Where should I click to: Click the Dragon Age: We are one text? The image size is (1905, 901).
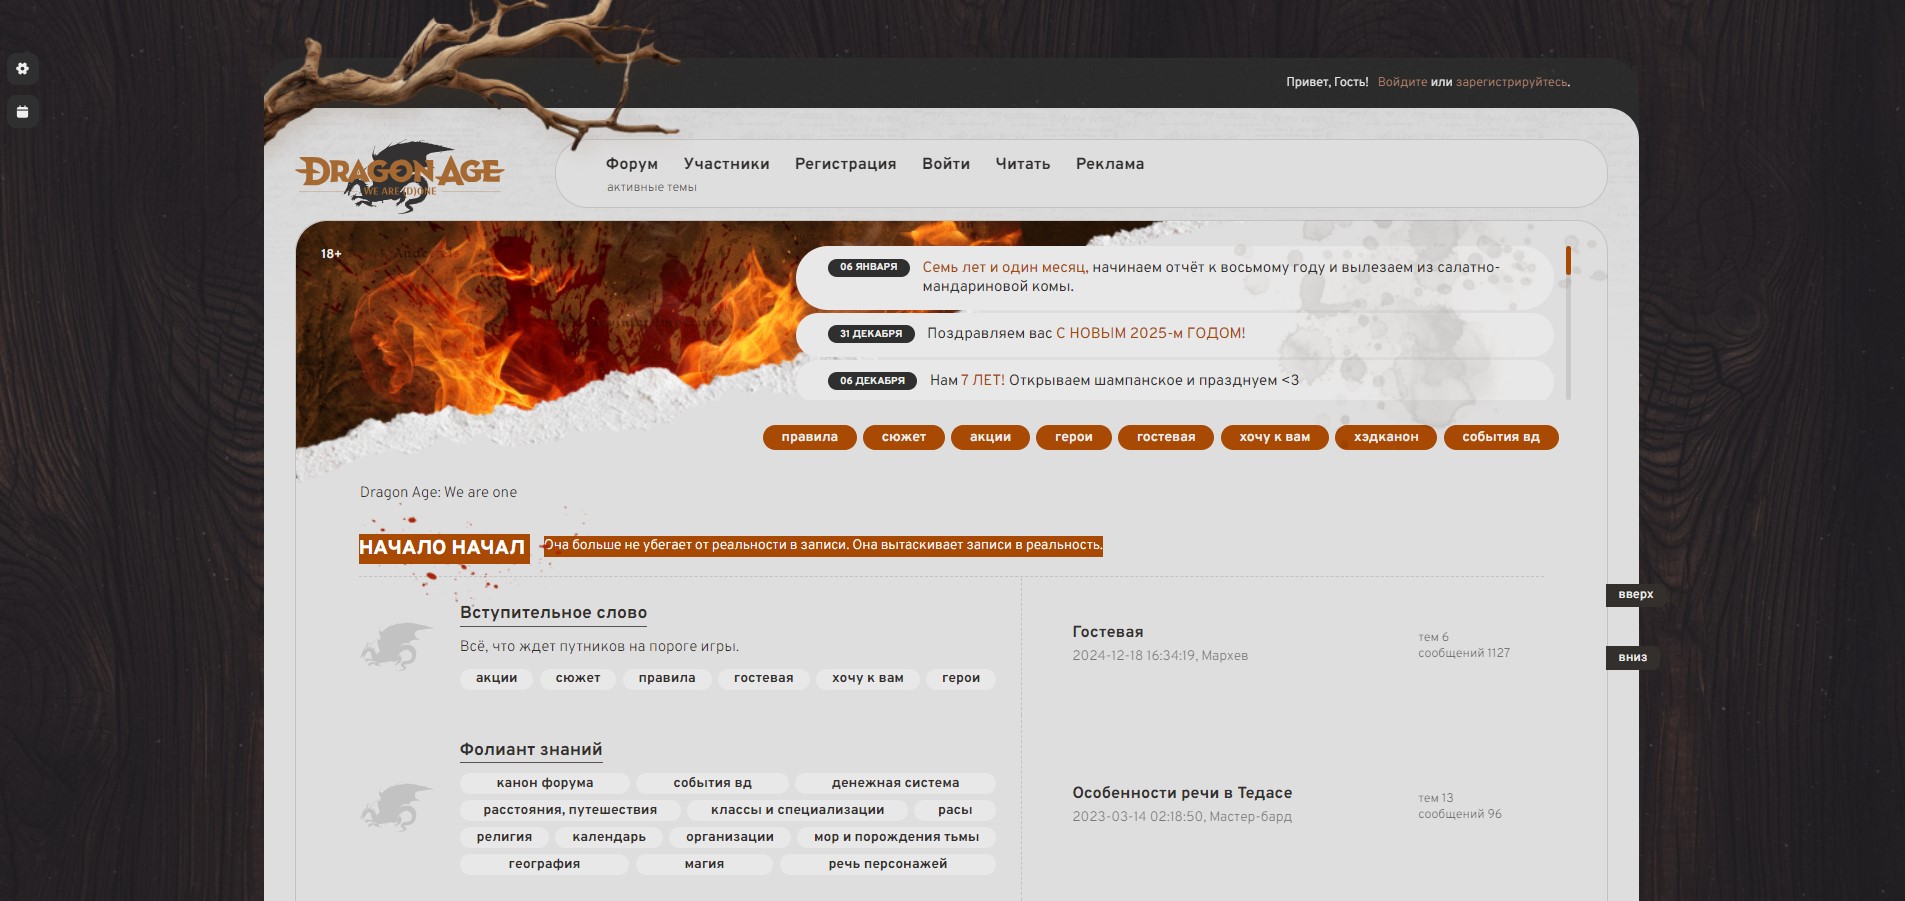click(438, 492)
